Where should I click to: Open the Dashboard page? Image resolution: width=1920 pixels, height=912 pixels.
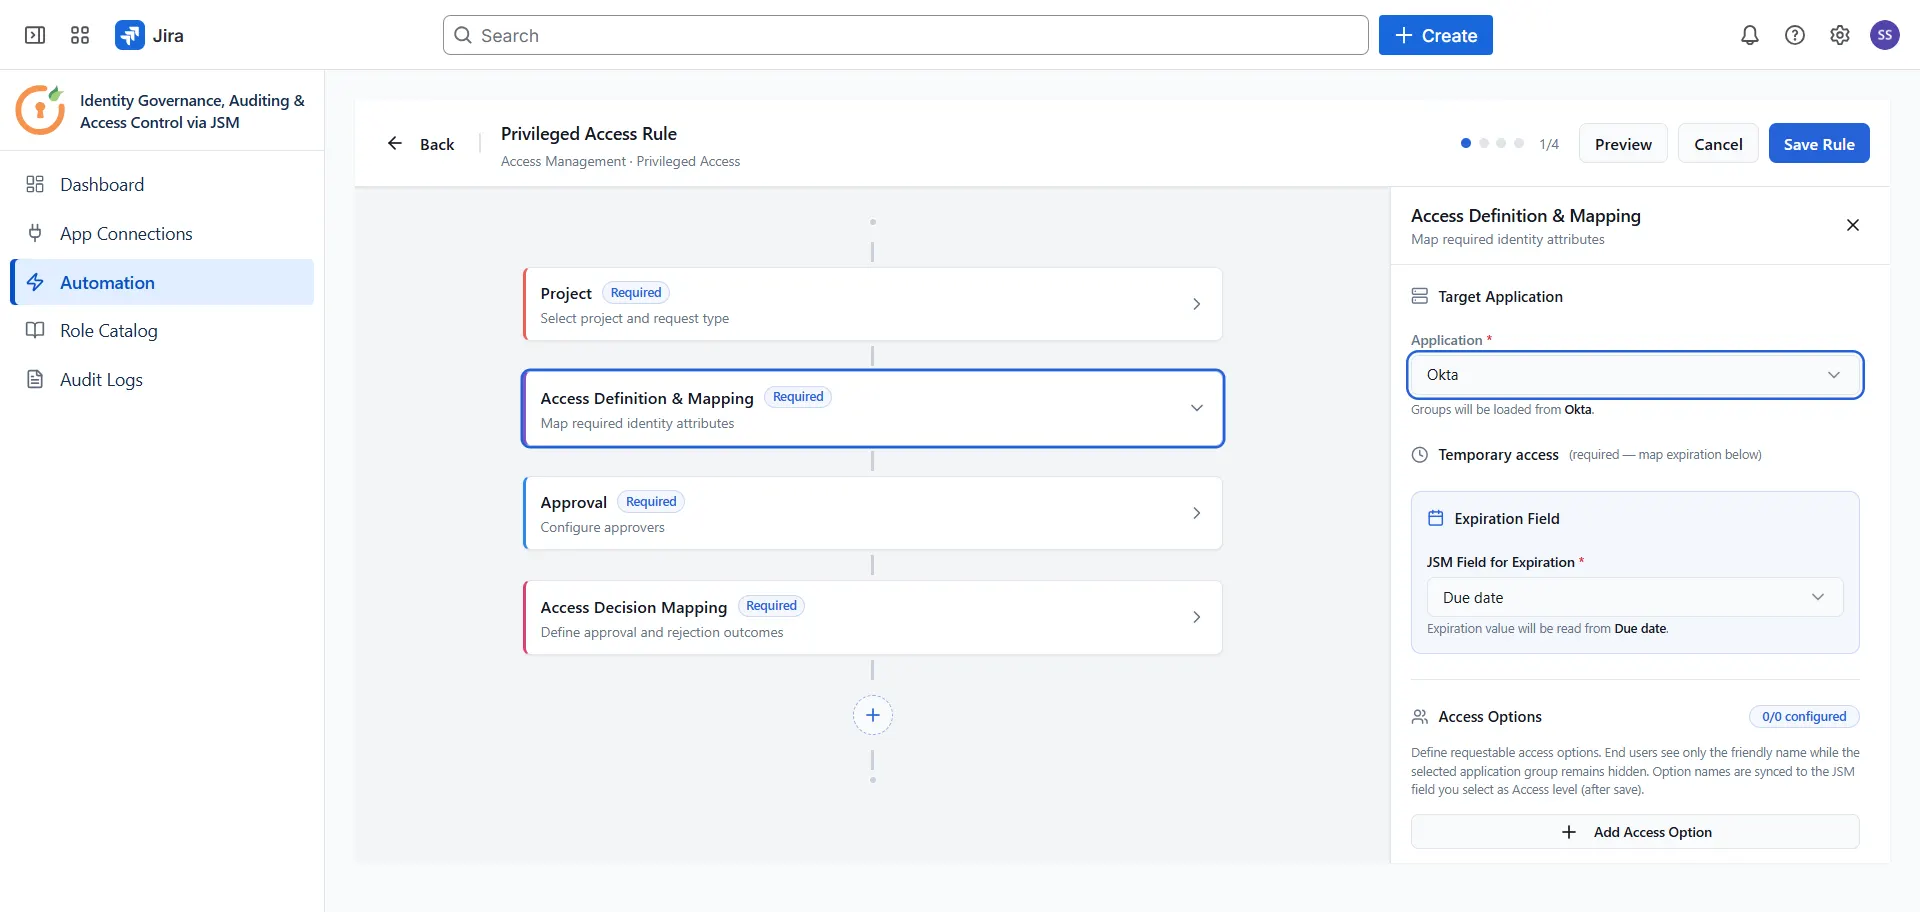coord(162,184)
